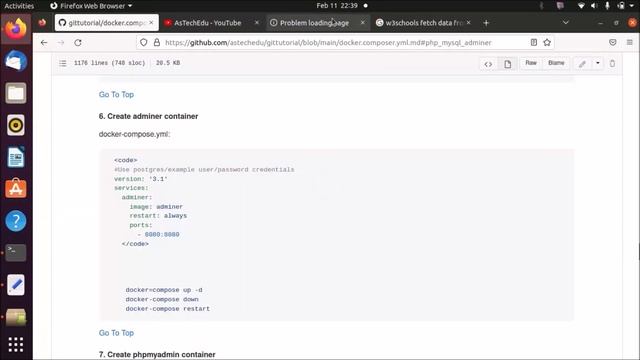Open the Pocket save icon
This screenshot has height=360, width=640.
click(613, 42)
